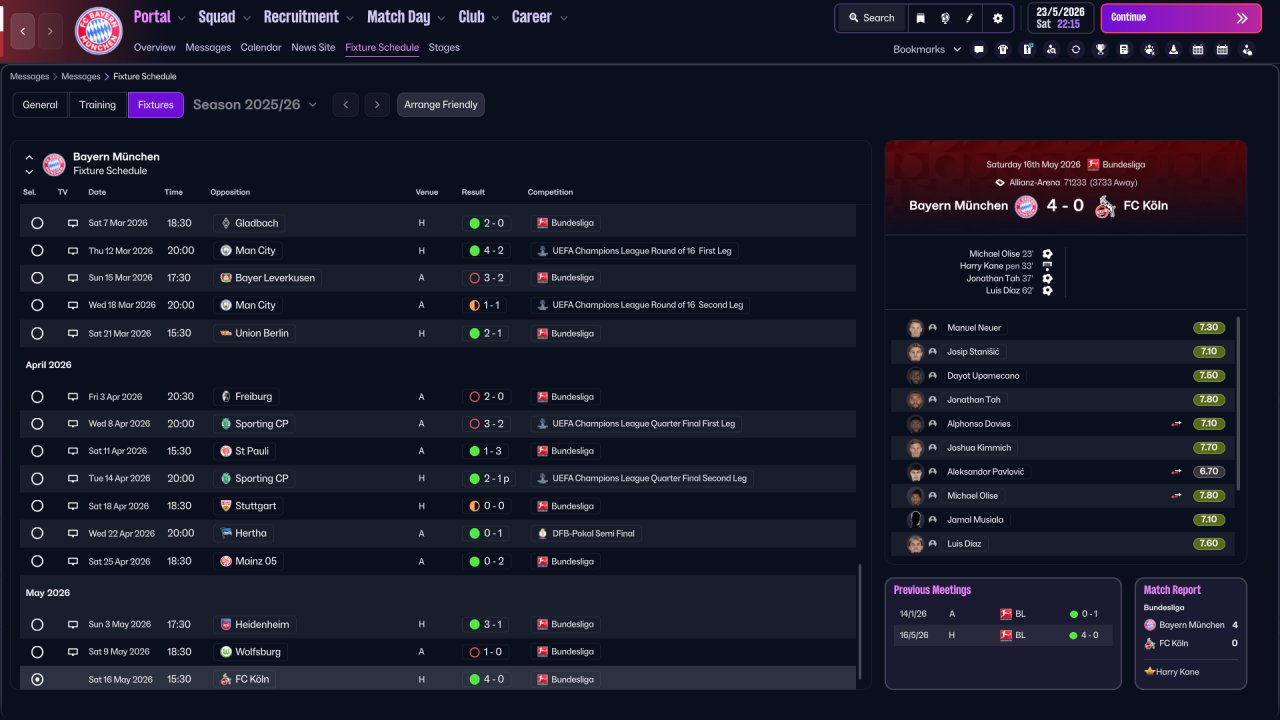
Task: Switch to the General view tab
Action: [x=40, y=105]
